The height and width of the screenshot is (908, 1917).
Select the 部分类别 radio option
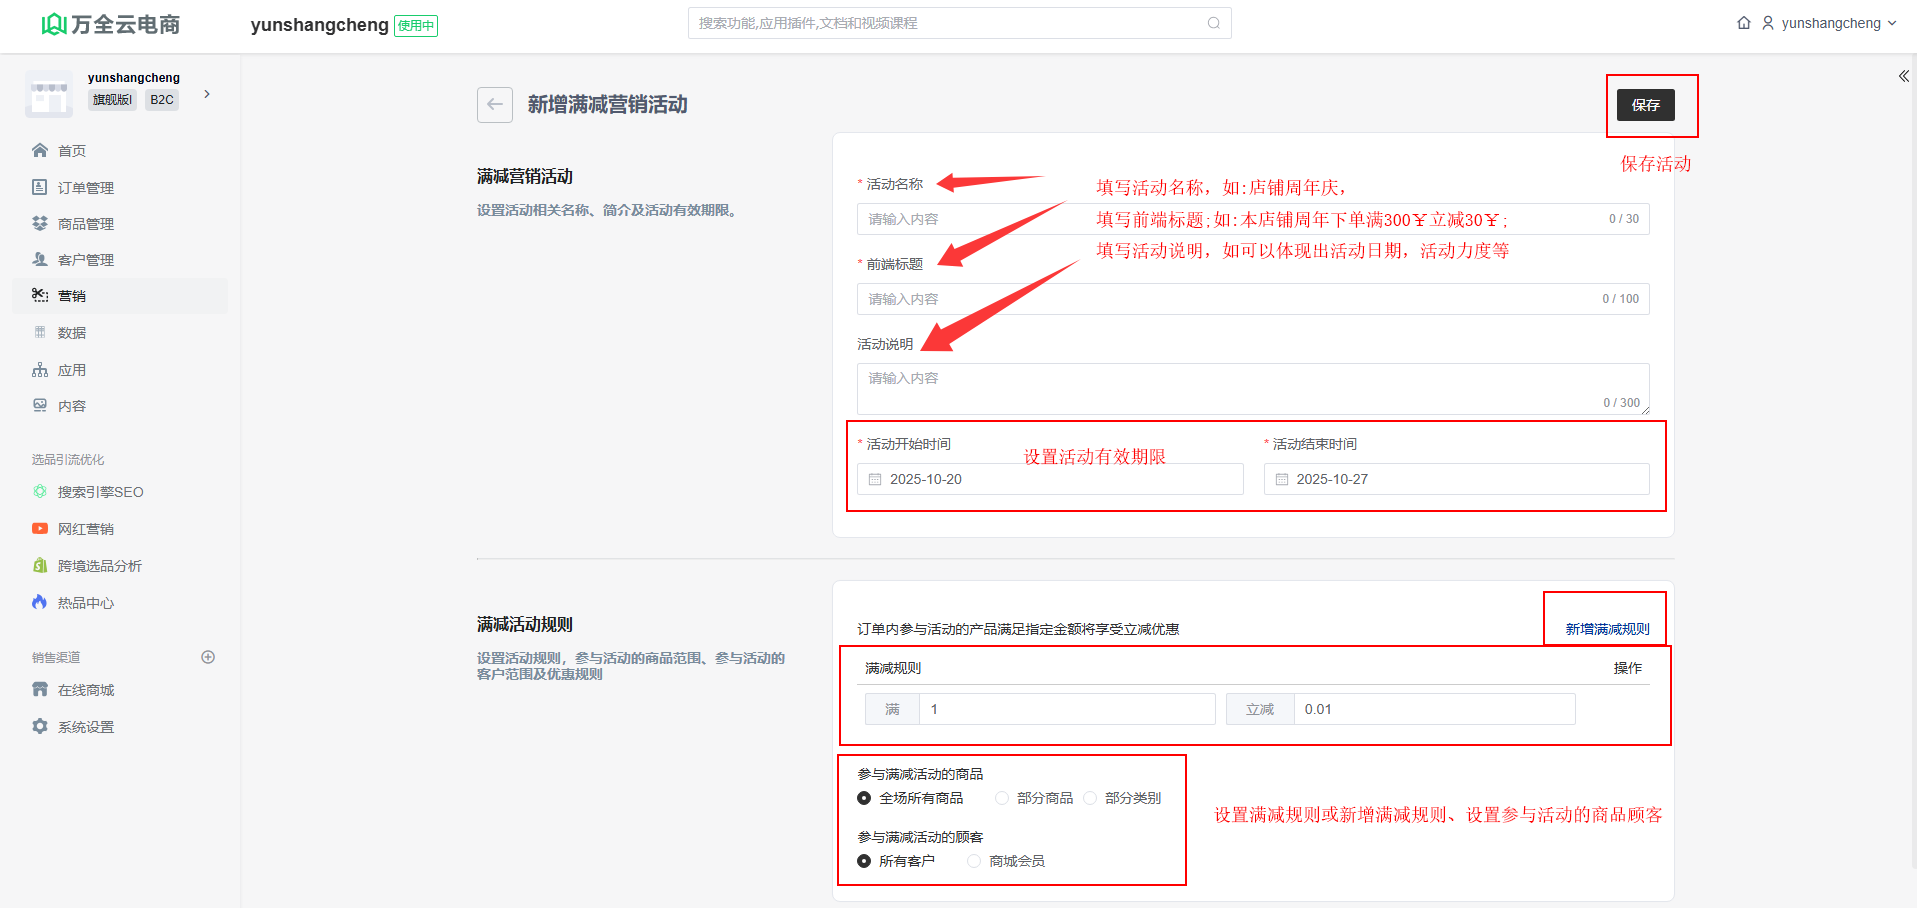tap(1090, 798)
